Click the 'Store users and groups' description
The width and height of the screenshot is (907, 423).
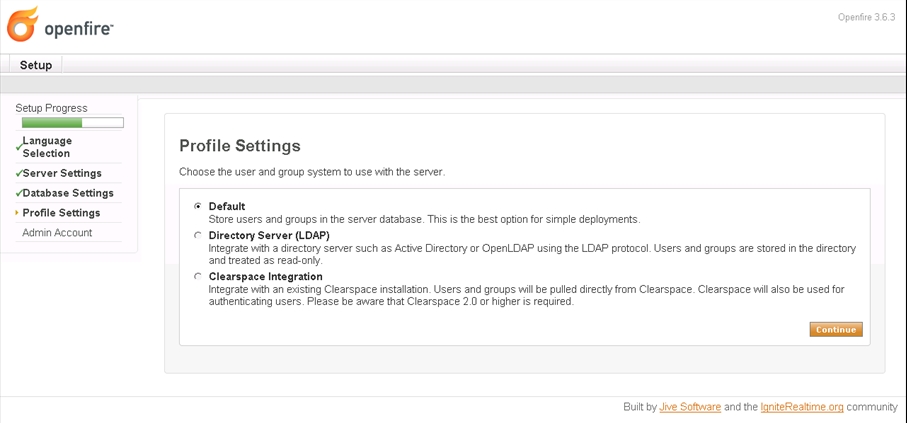(425, 220)
